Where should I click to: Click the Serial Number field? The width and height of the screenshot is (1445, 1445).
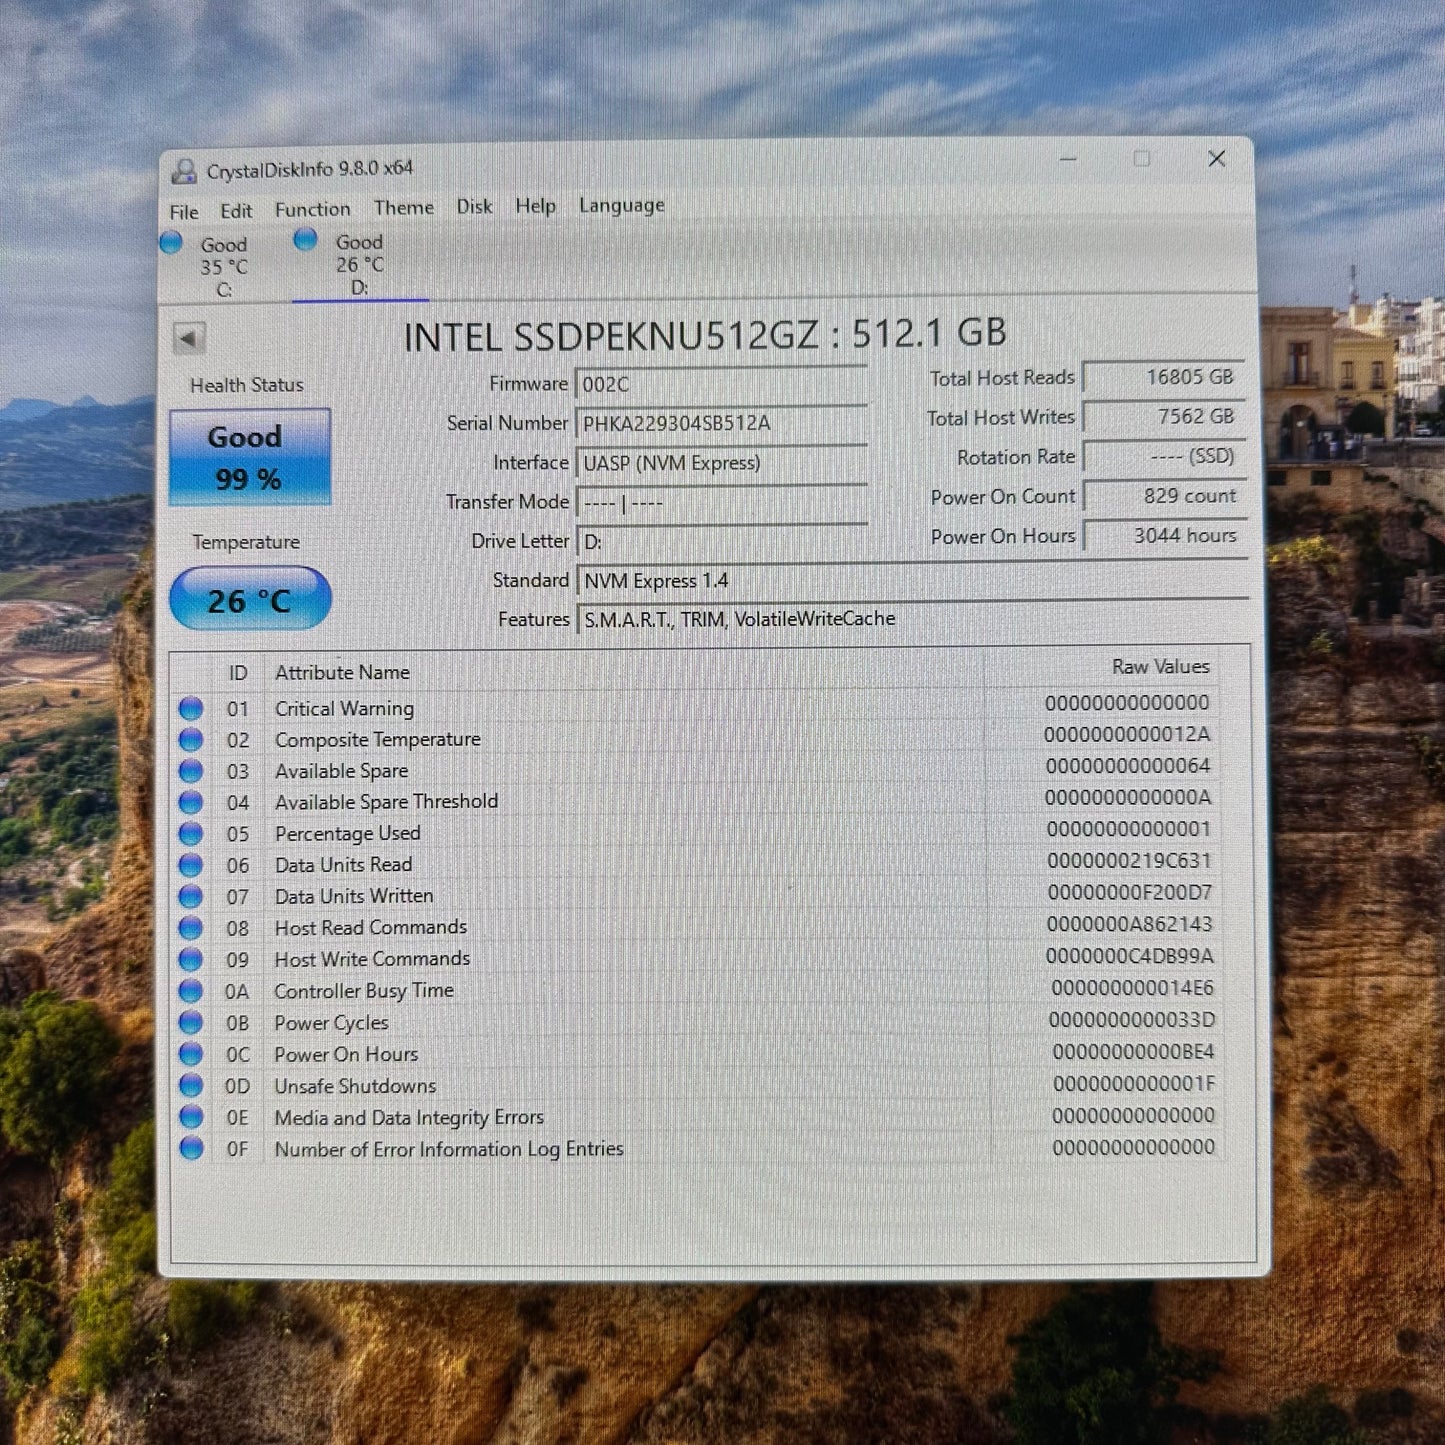point(721,423)
